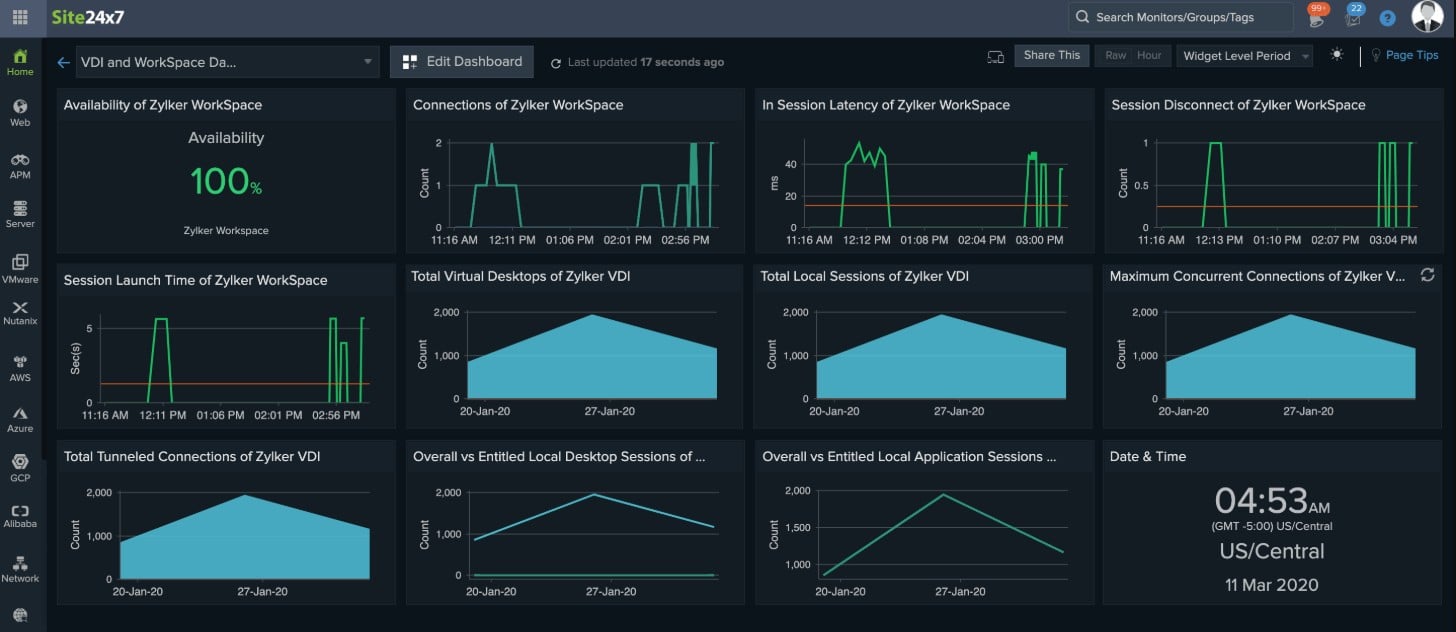Click the Session Launch Time widget title
The height and width of the screenshot is (632, 1456).
195,280
